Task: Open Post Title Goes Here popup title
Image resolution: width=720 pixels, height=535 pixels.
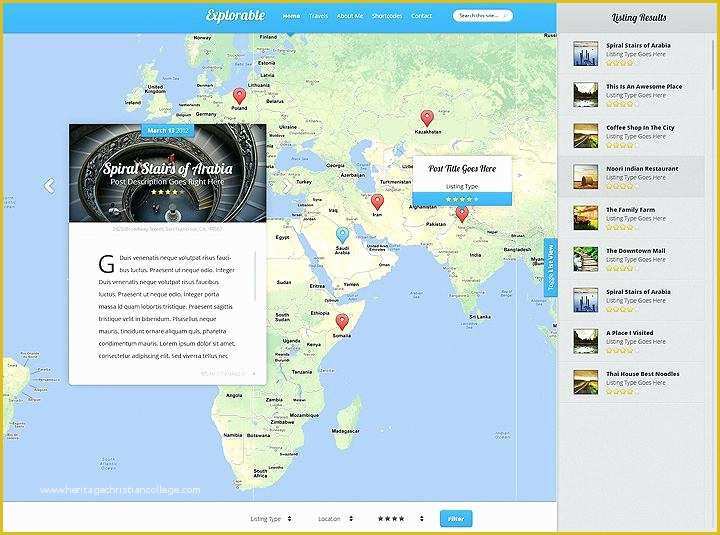Action: coord(462,169)
